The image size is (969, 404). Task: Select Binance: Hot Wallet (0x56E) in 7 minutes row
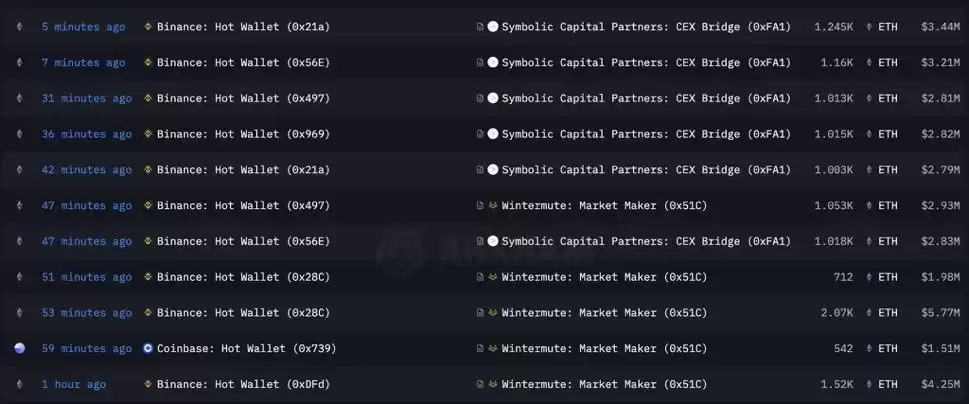[243, 62]
